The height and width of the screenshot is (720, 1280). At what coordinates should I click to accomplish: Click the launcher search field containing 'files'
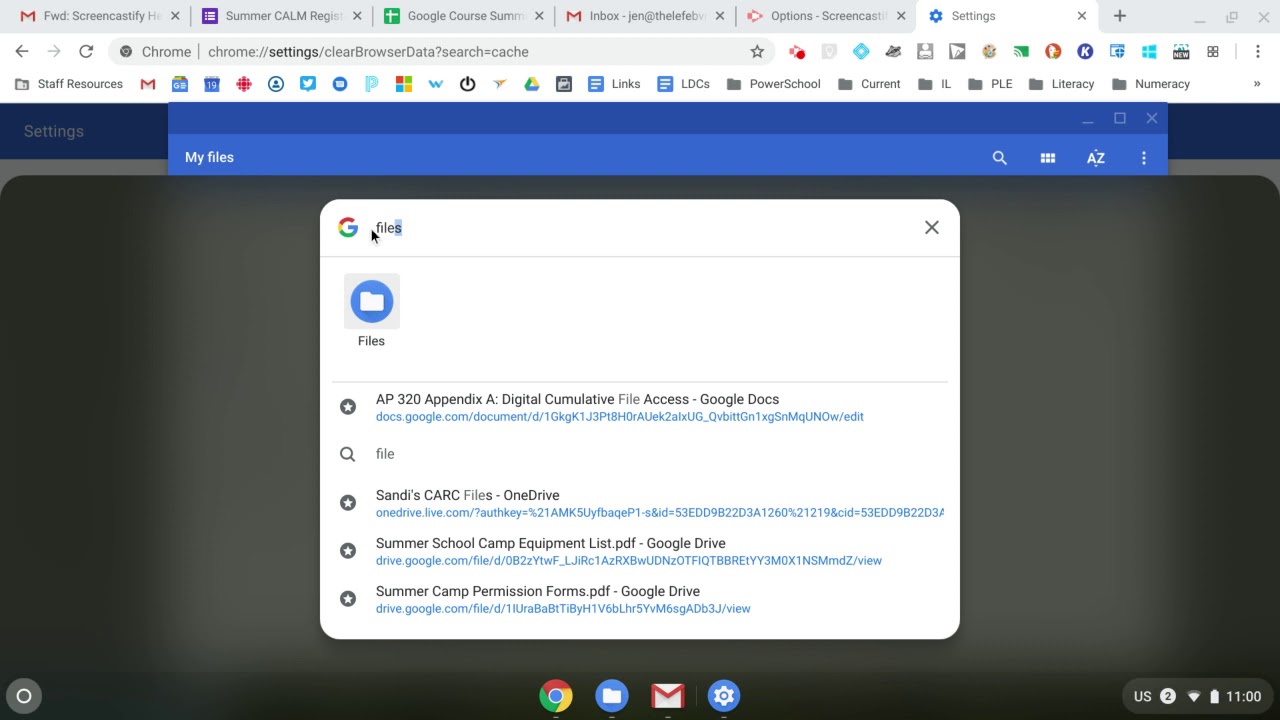point(640,228)
